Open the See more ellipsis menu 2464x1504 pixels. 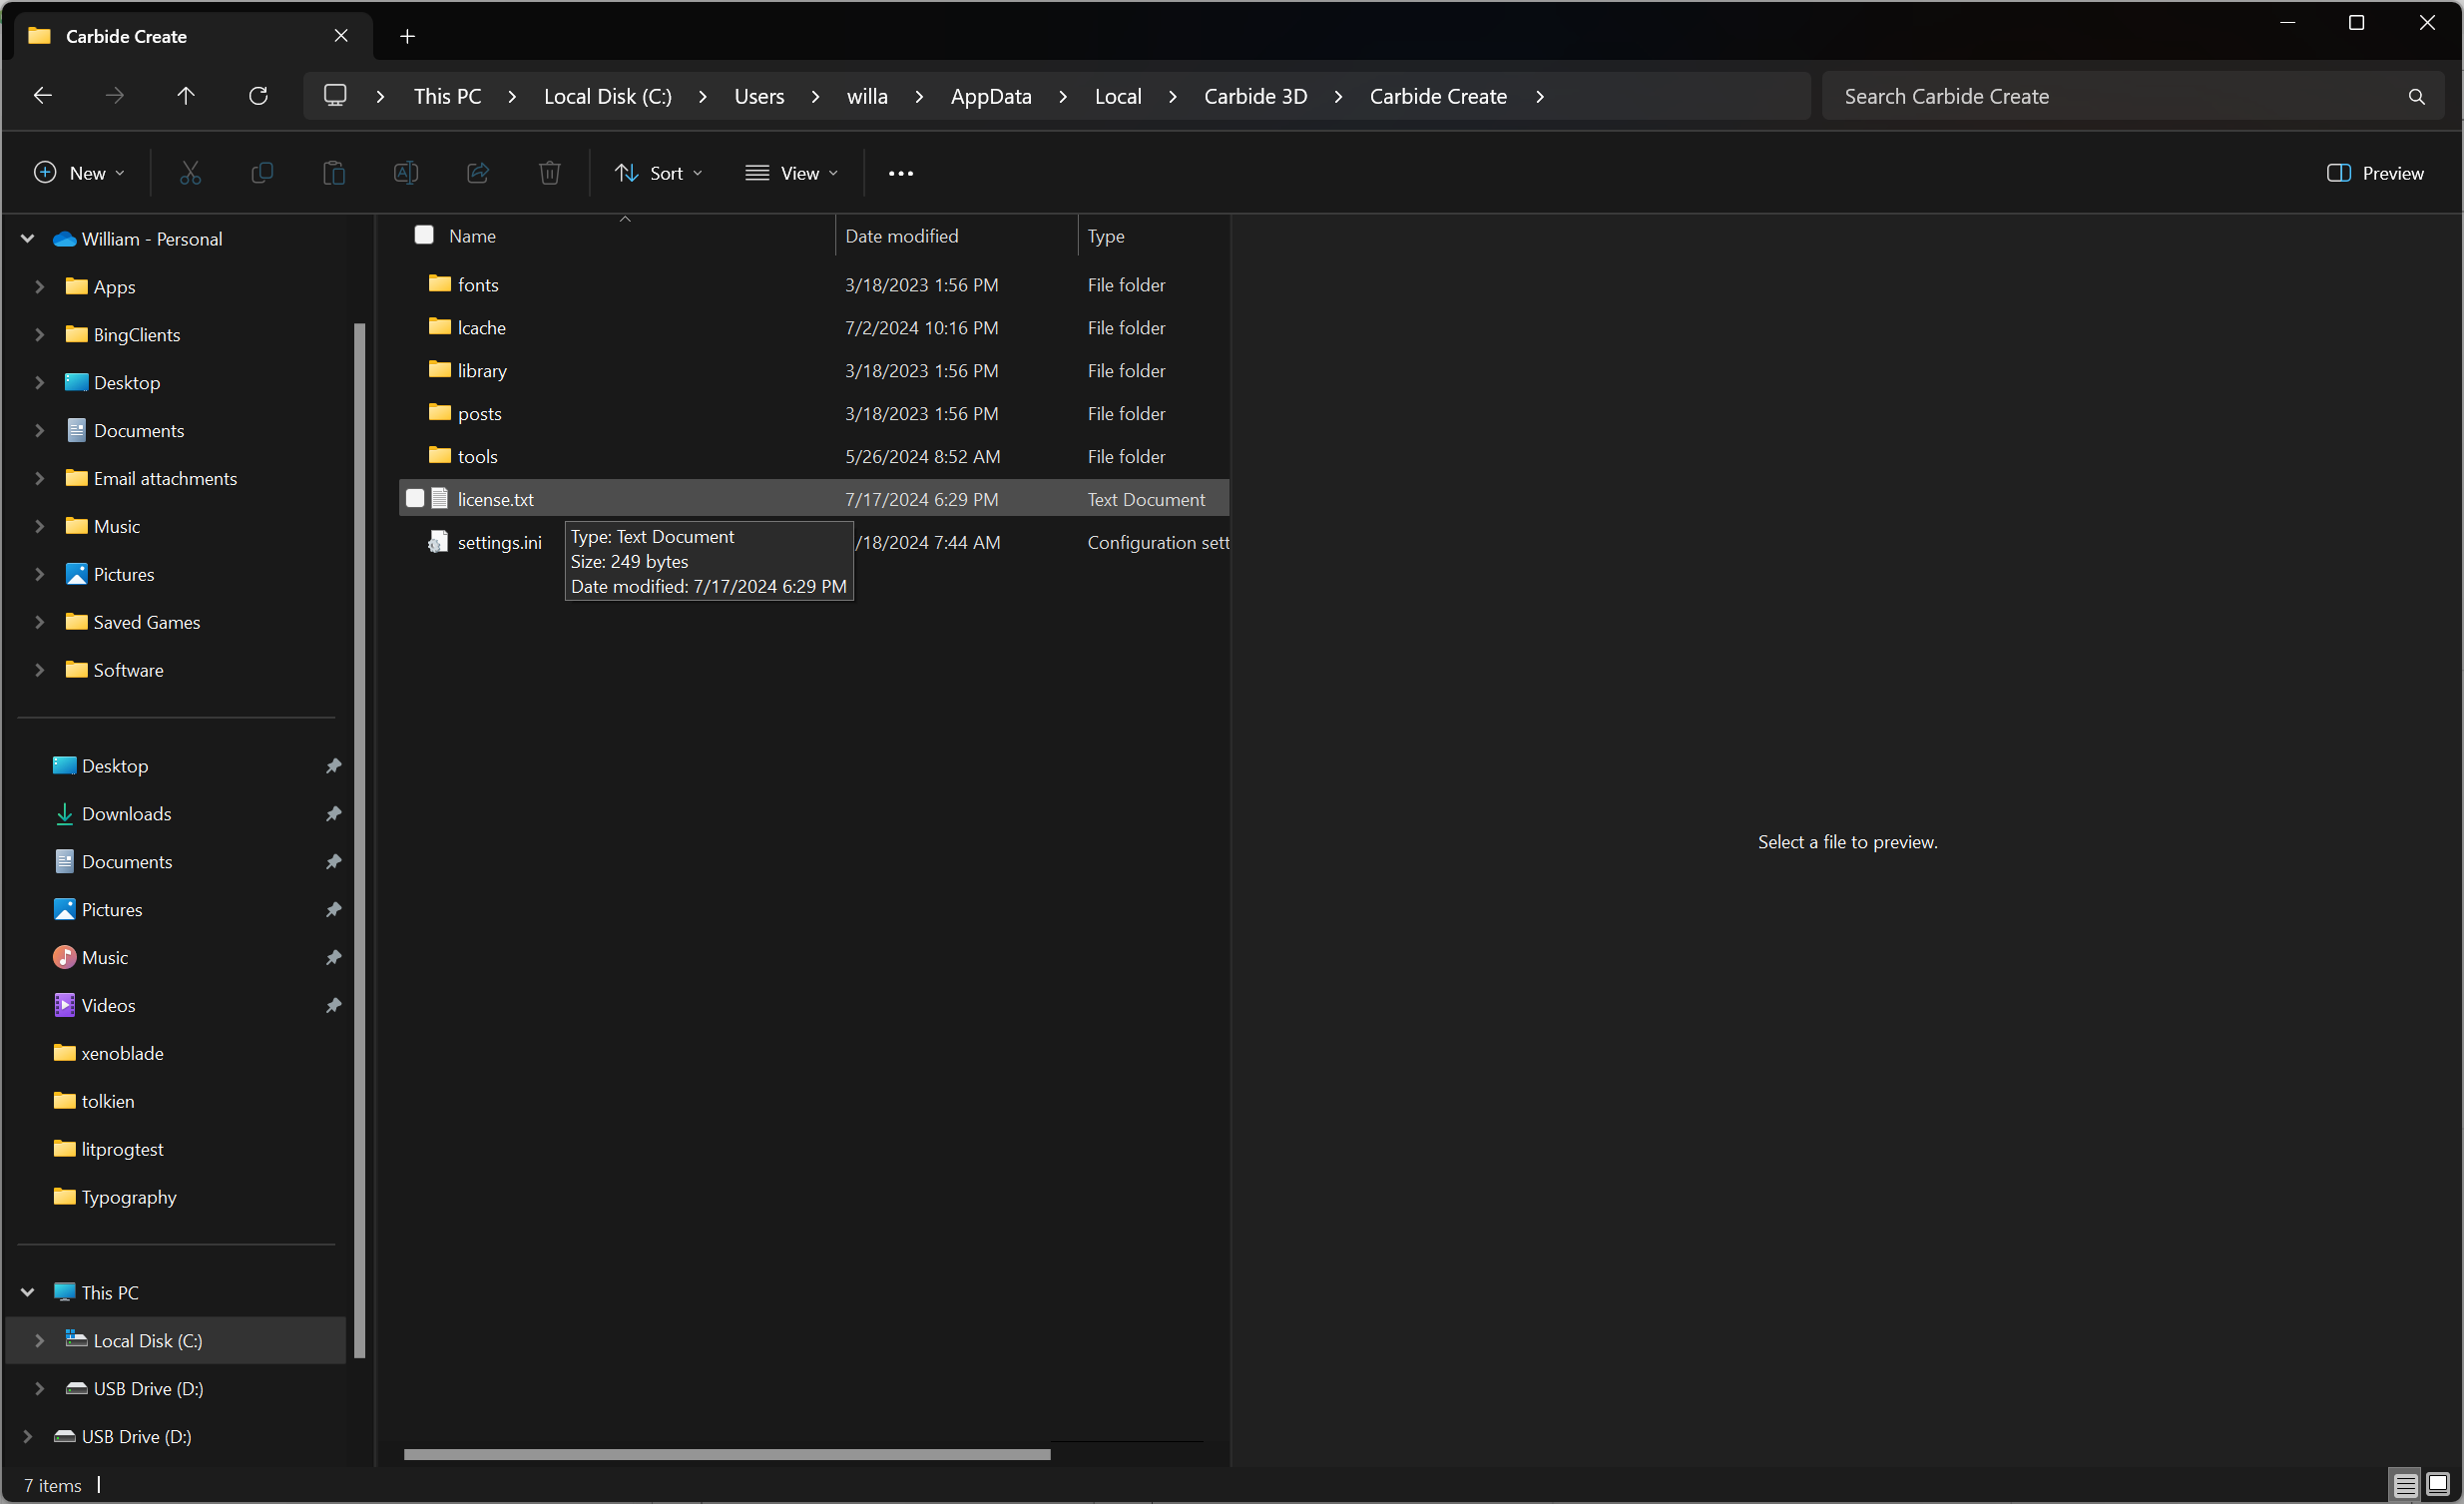coord(901,173)
